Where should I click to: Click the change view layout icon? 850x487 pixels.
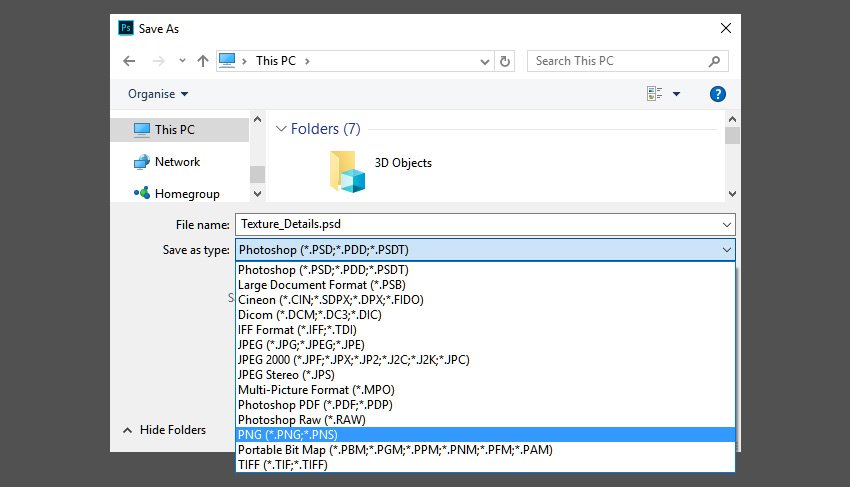pos(655,94)
